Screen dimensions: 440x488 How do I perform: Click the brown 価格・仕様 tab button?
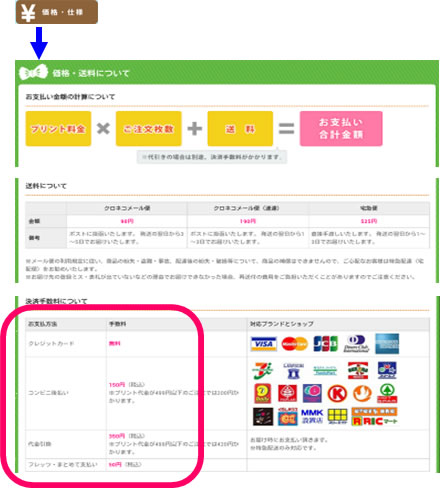pos(57,12)
